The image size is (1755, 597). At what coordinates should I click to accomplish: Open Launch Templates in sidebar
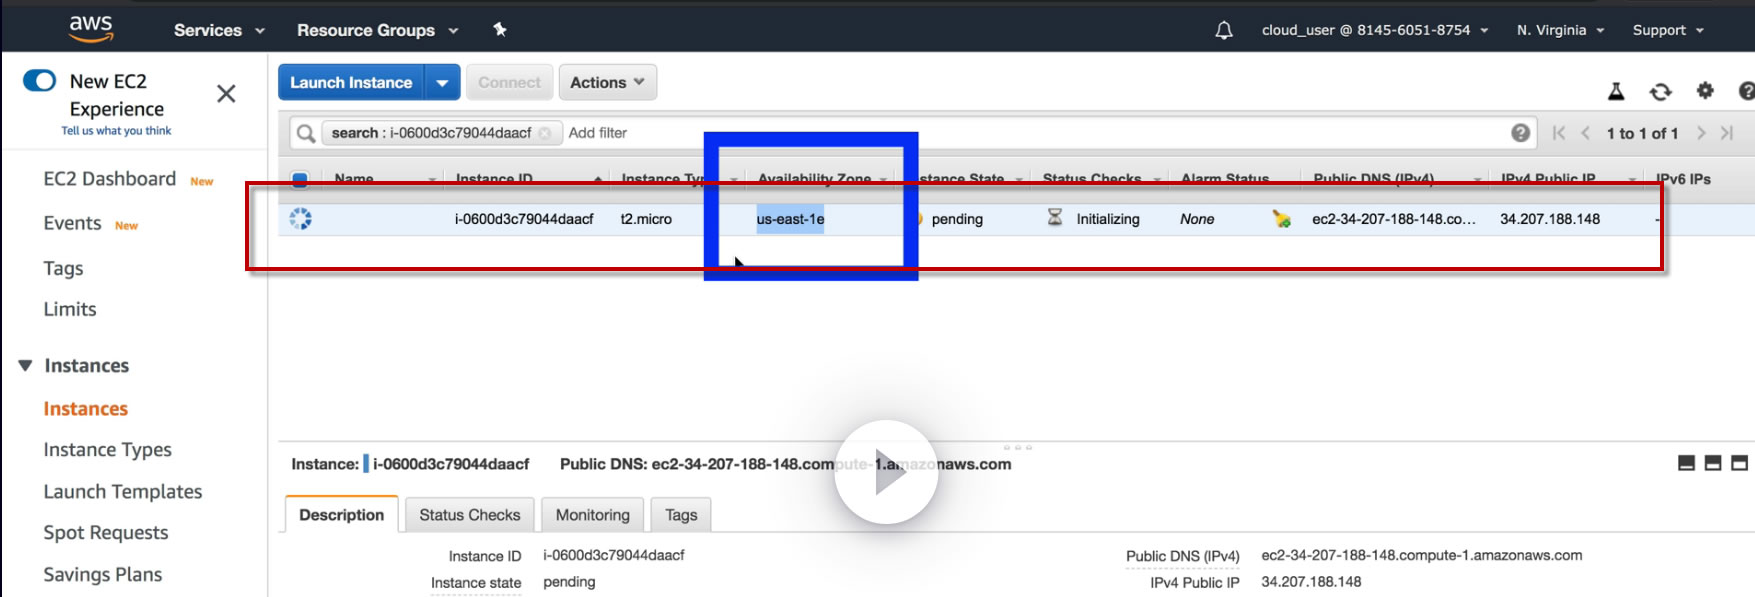[x=123, y=491]
